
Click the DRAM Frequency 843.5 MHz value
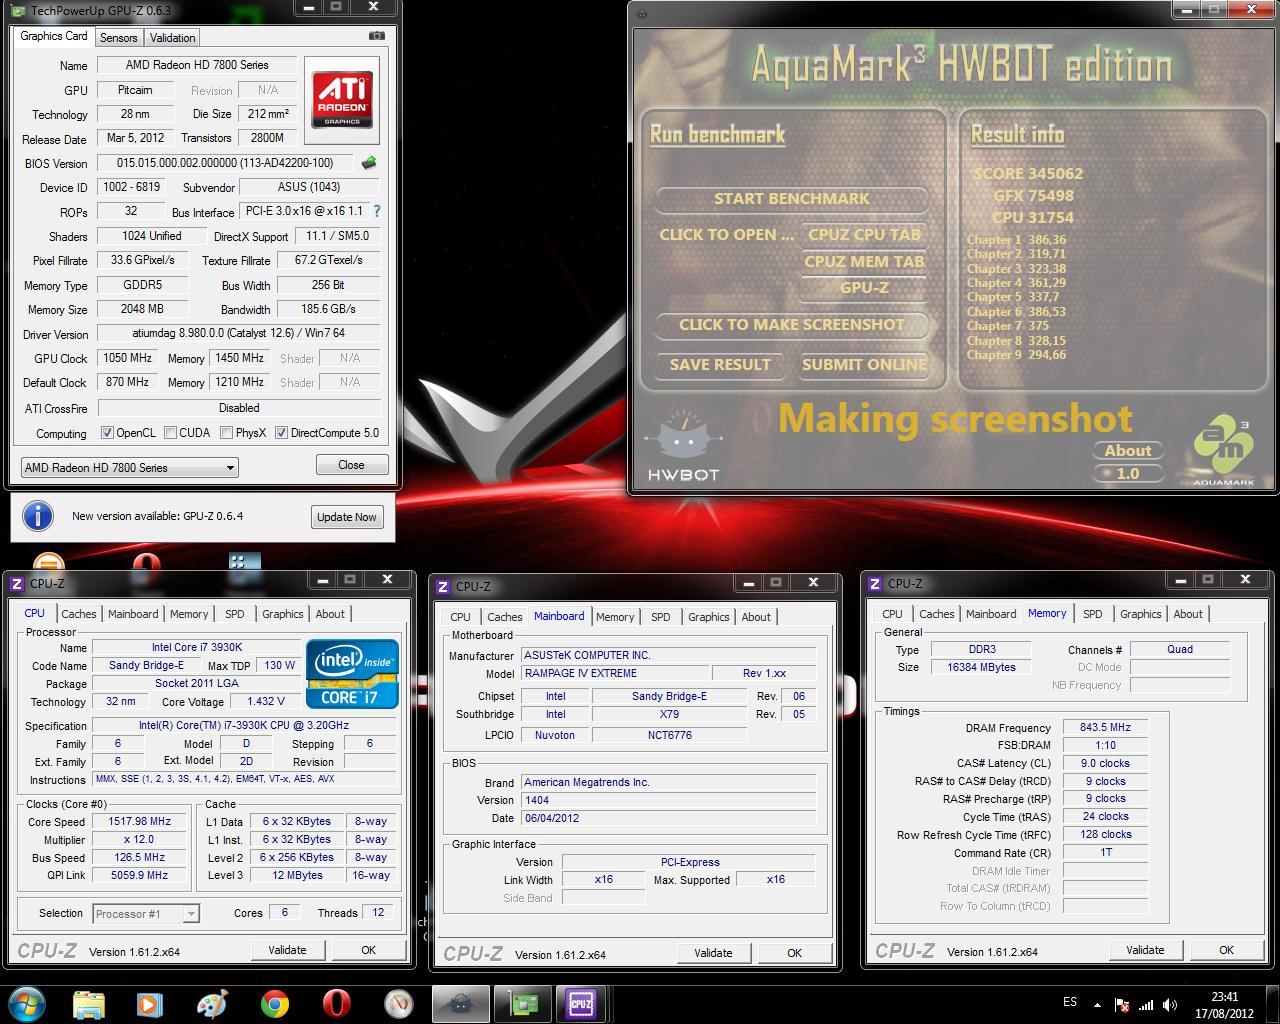coord(1105,727)
